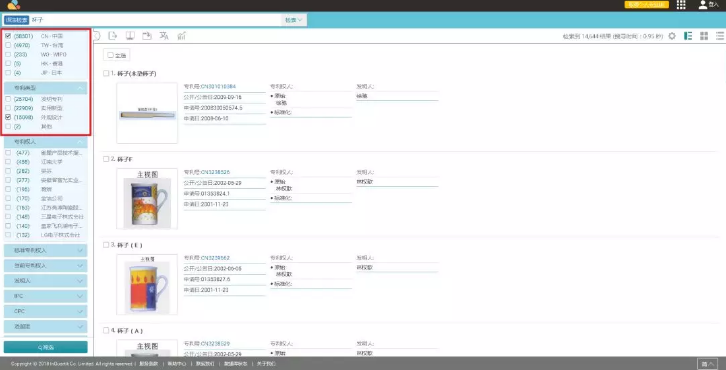Select result 4 杯子 ( A ) checkbox
726x370 pixels.
106,330
